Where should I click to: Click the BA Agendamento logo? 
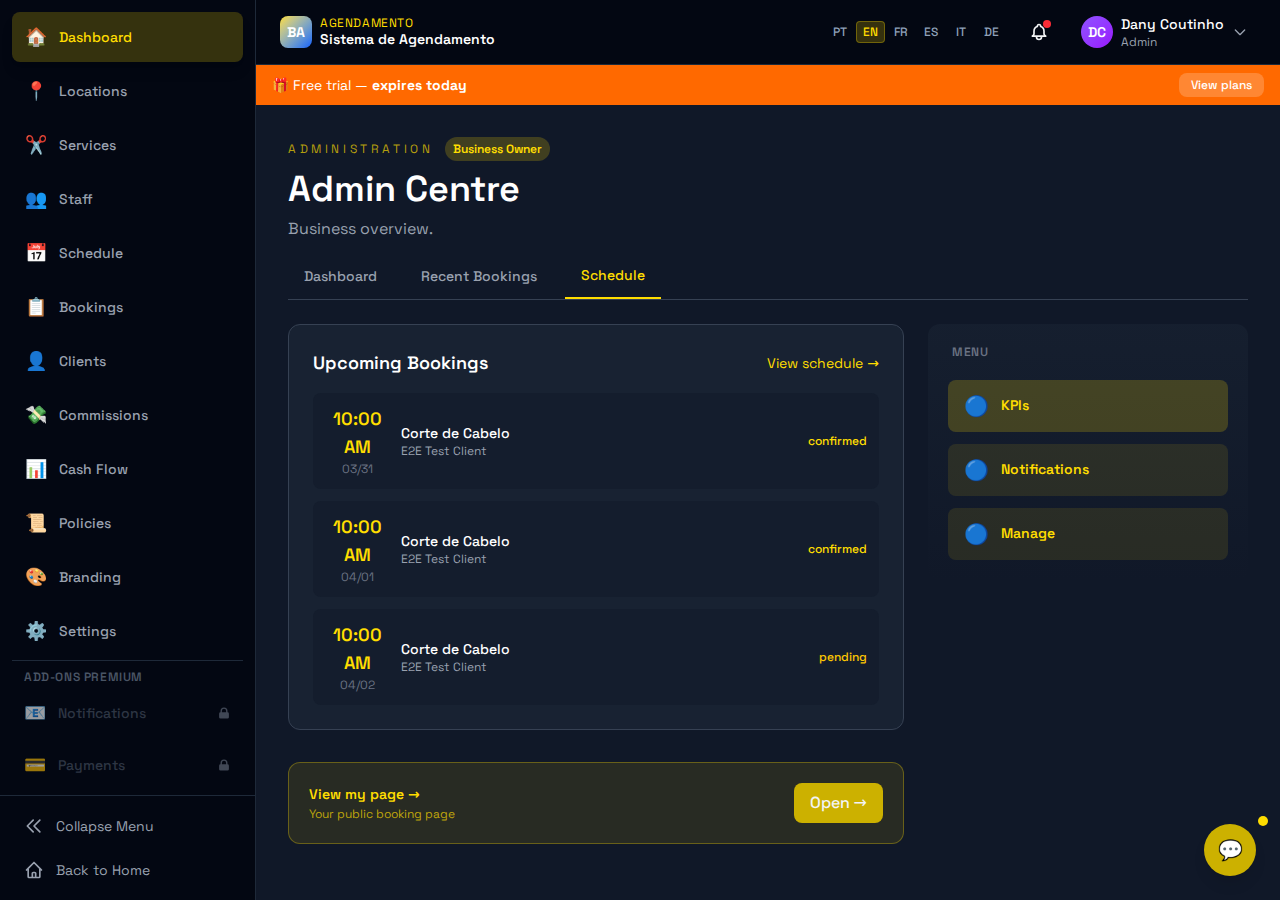296,32
